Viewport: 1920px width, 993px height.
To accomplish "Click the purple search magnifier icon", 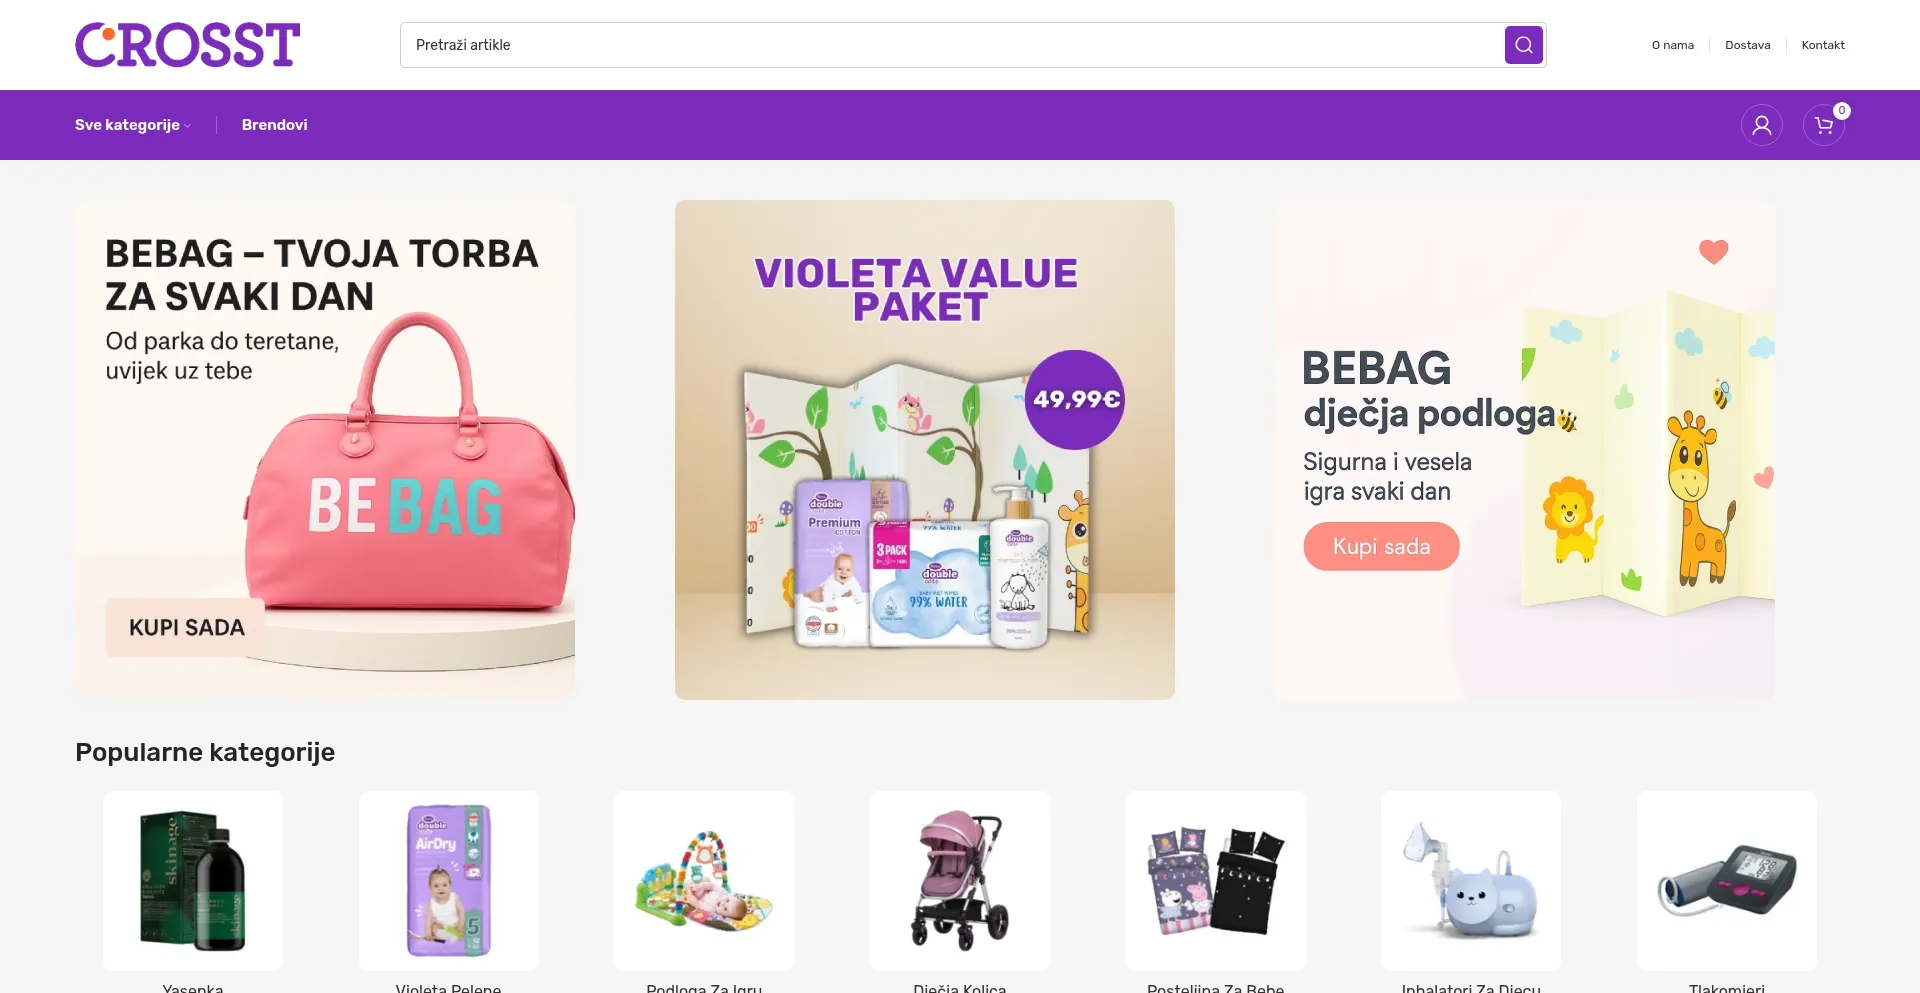I will (1523, 45).
